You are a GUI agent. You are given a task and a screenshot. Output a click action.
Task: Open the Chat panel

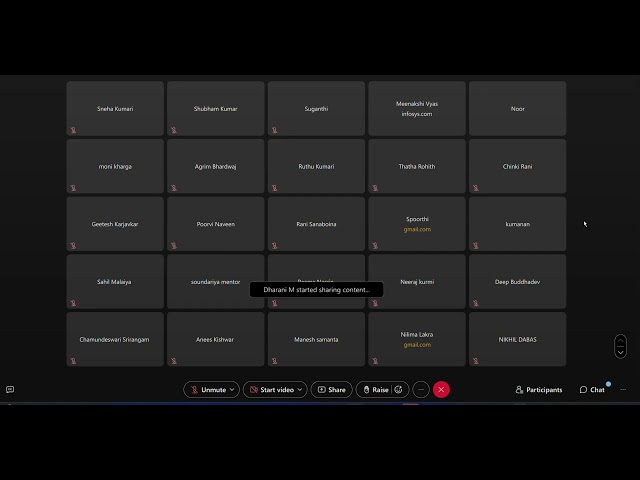point(592,390)
